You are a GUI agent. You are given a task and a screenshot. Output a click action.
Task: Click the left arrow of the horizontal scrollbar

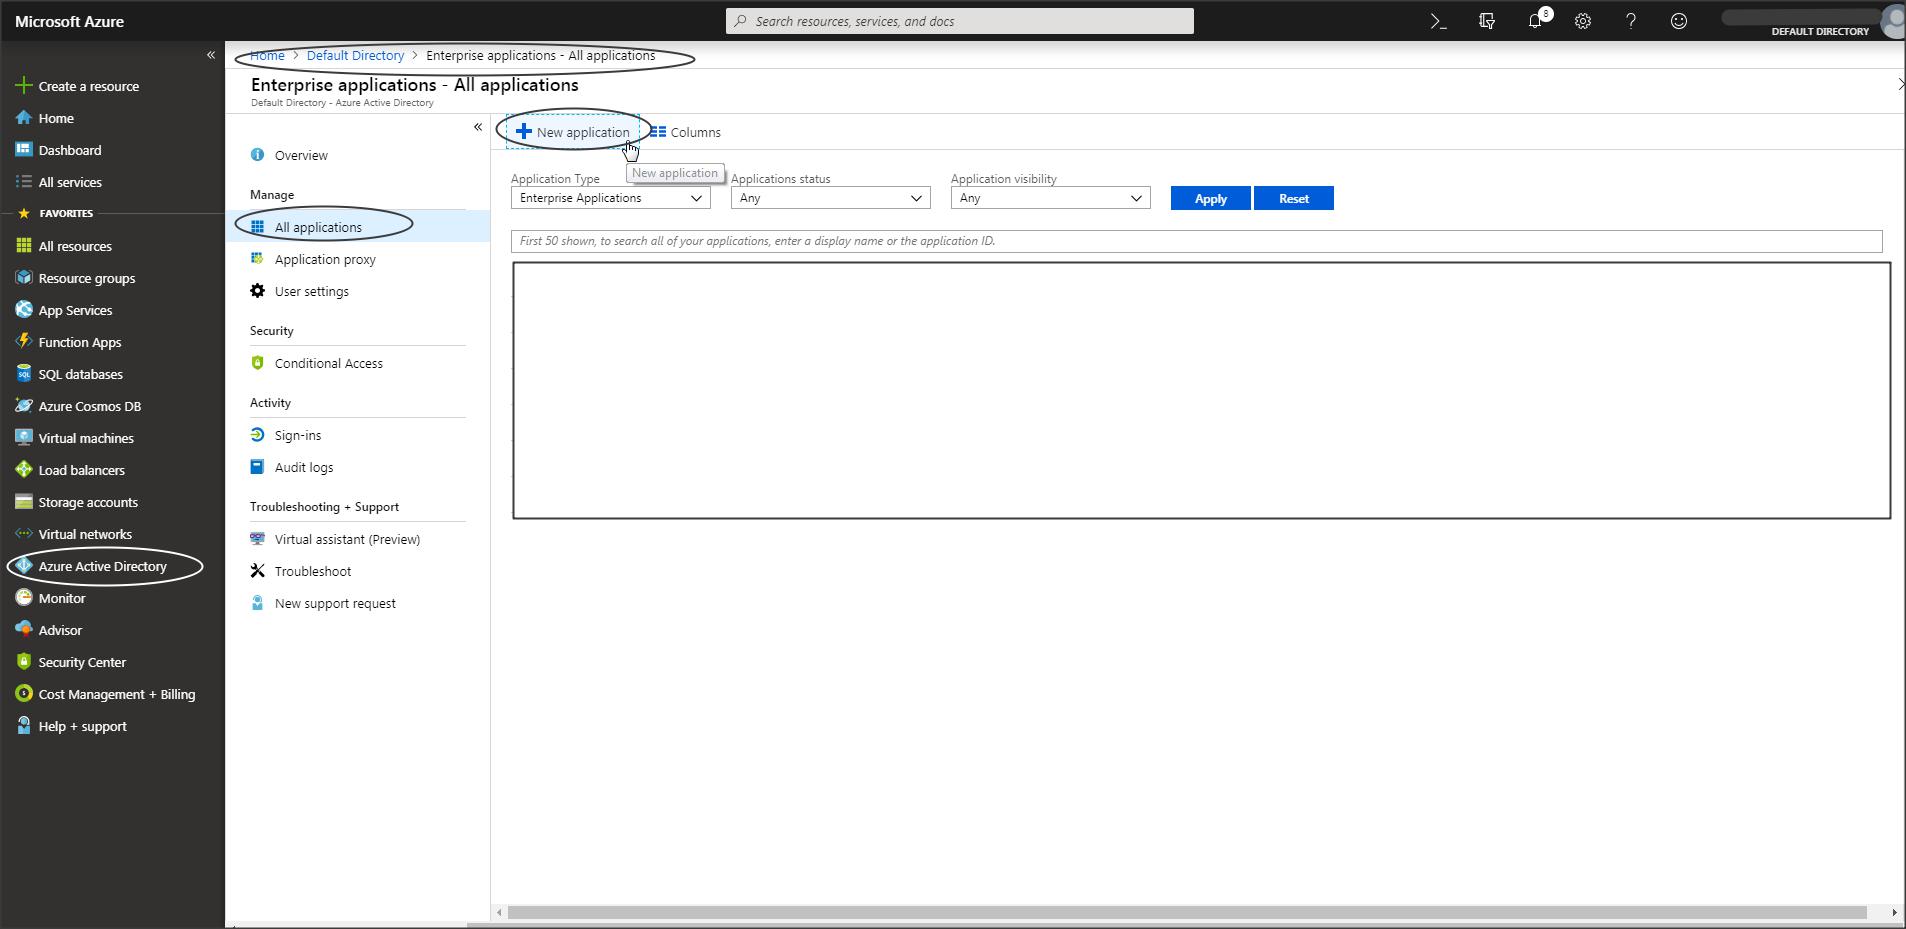499,912
